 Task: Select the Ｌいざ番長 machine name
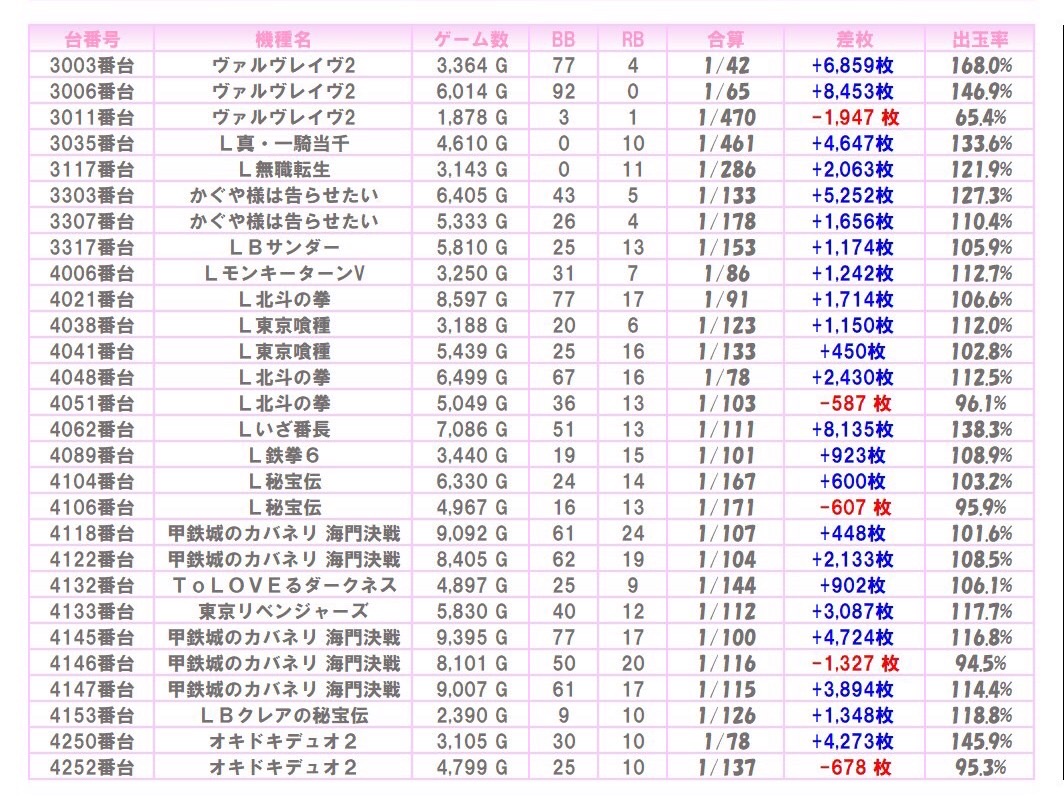(283, 429)
